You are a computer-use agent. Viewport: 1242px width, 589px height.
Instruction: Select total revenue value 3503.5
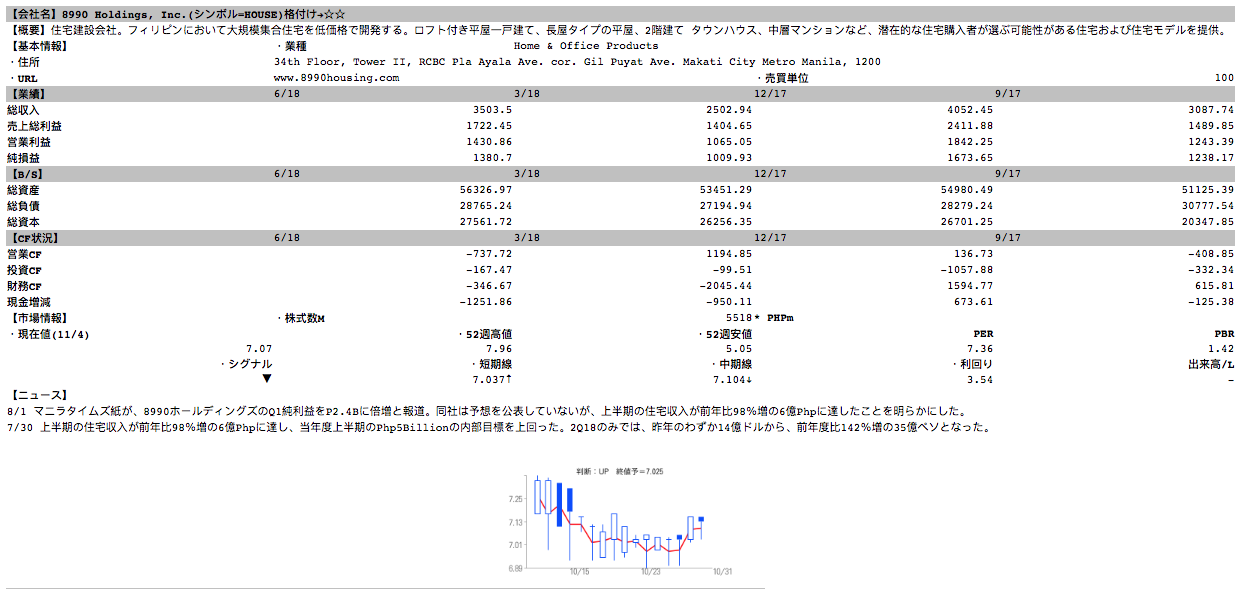click(491, 110)
